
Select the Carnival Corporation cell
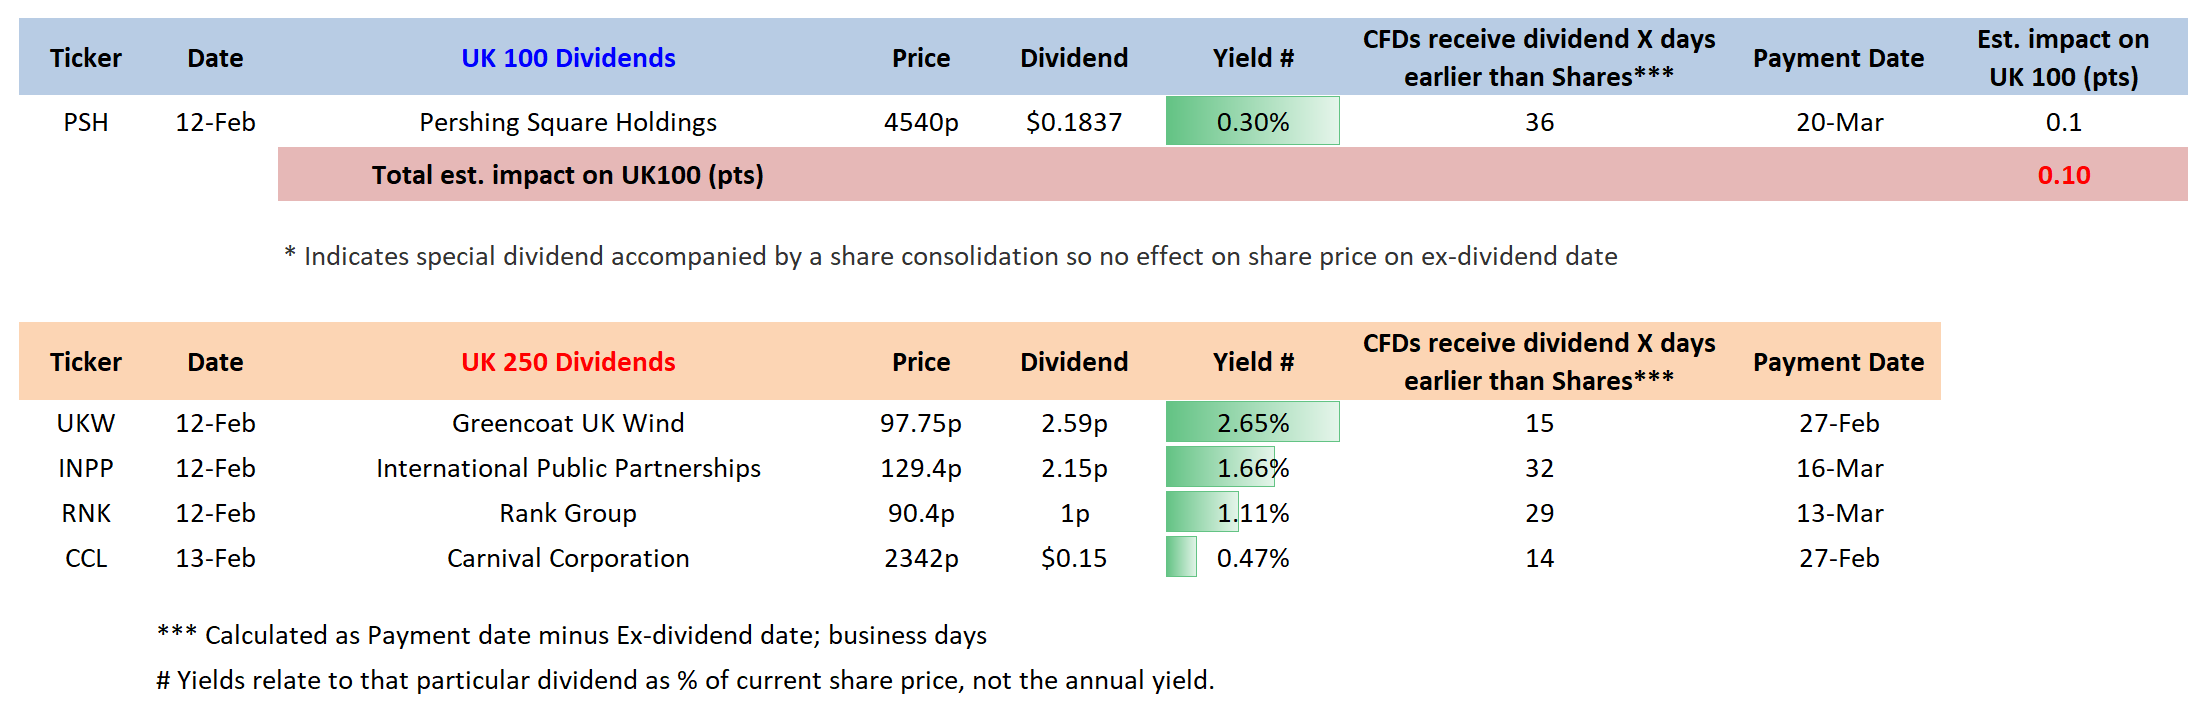[568, 558]
